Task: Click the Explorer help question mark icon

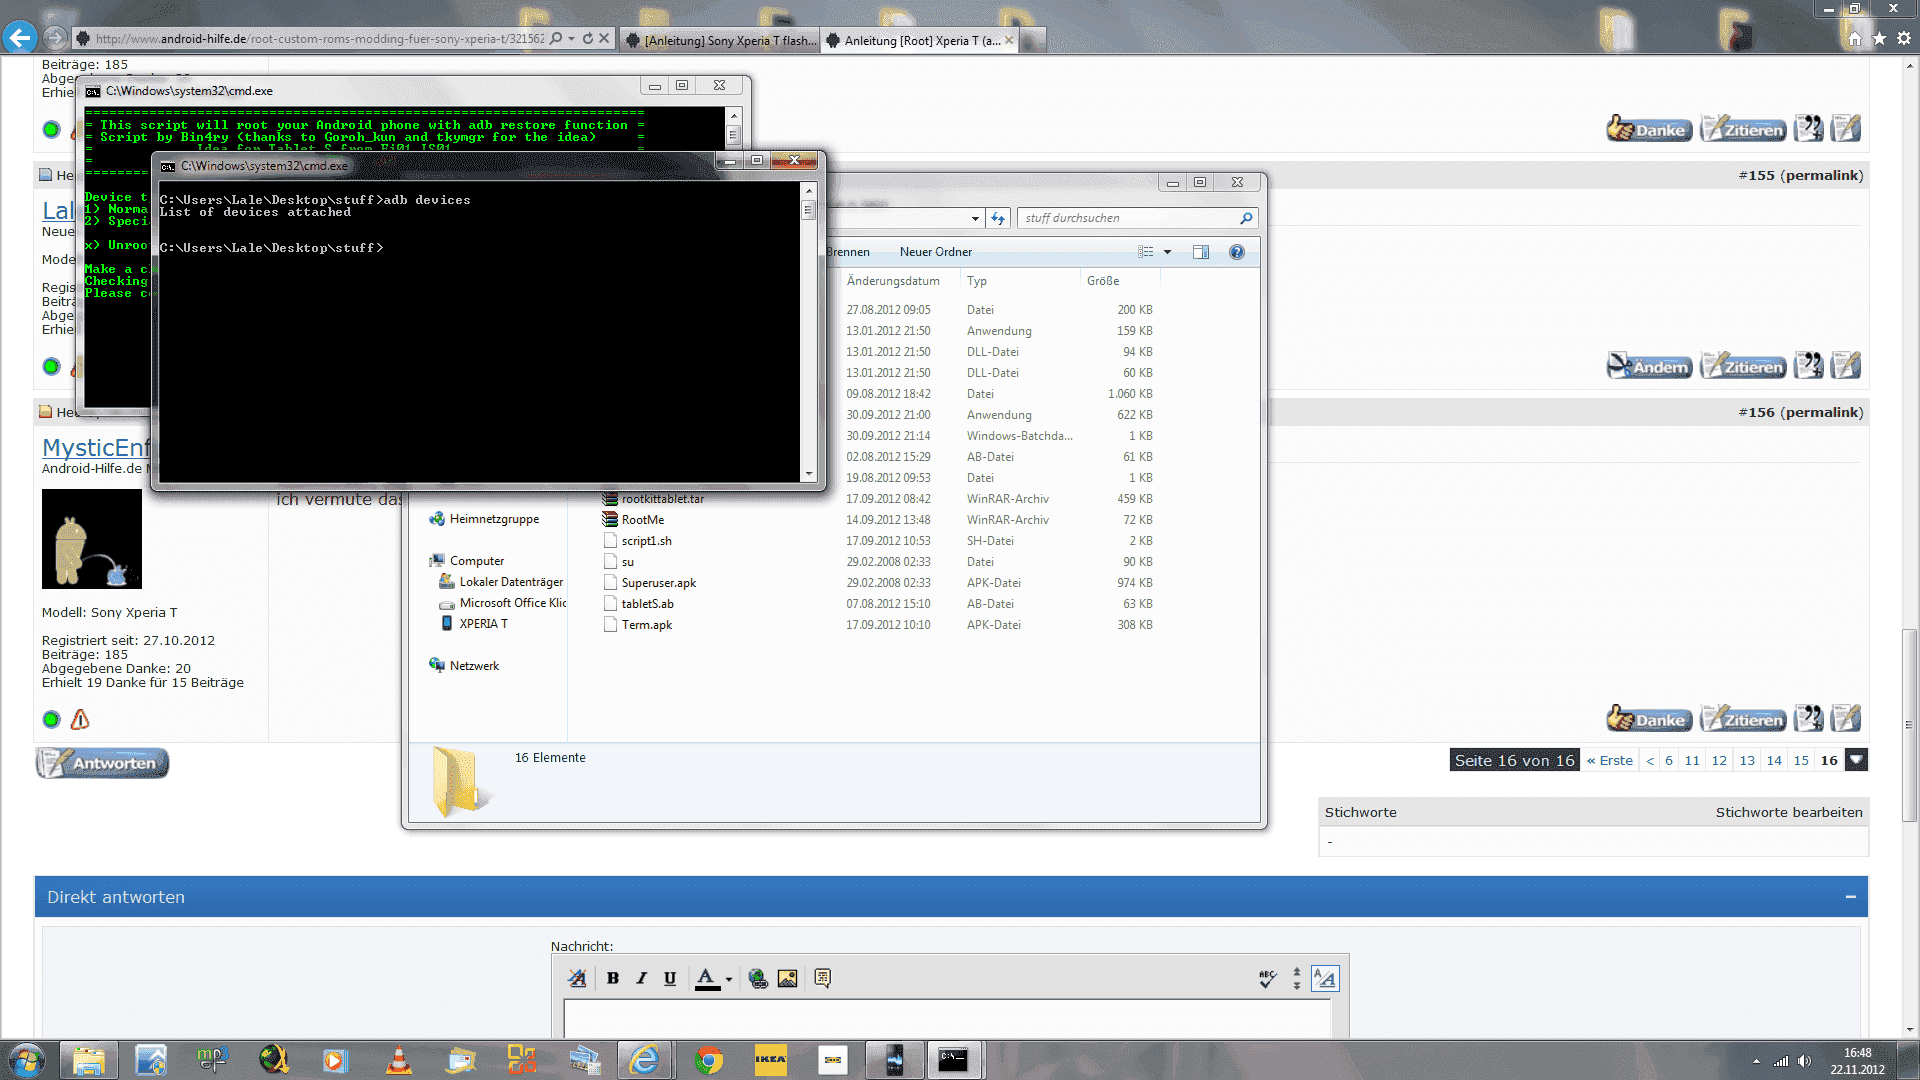Action: pyautogui.click(x=1237, y=252)
